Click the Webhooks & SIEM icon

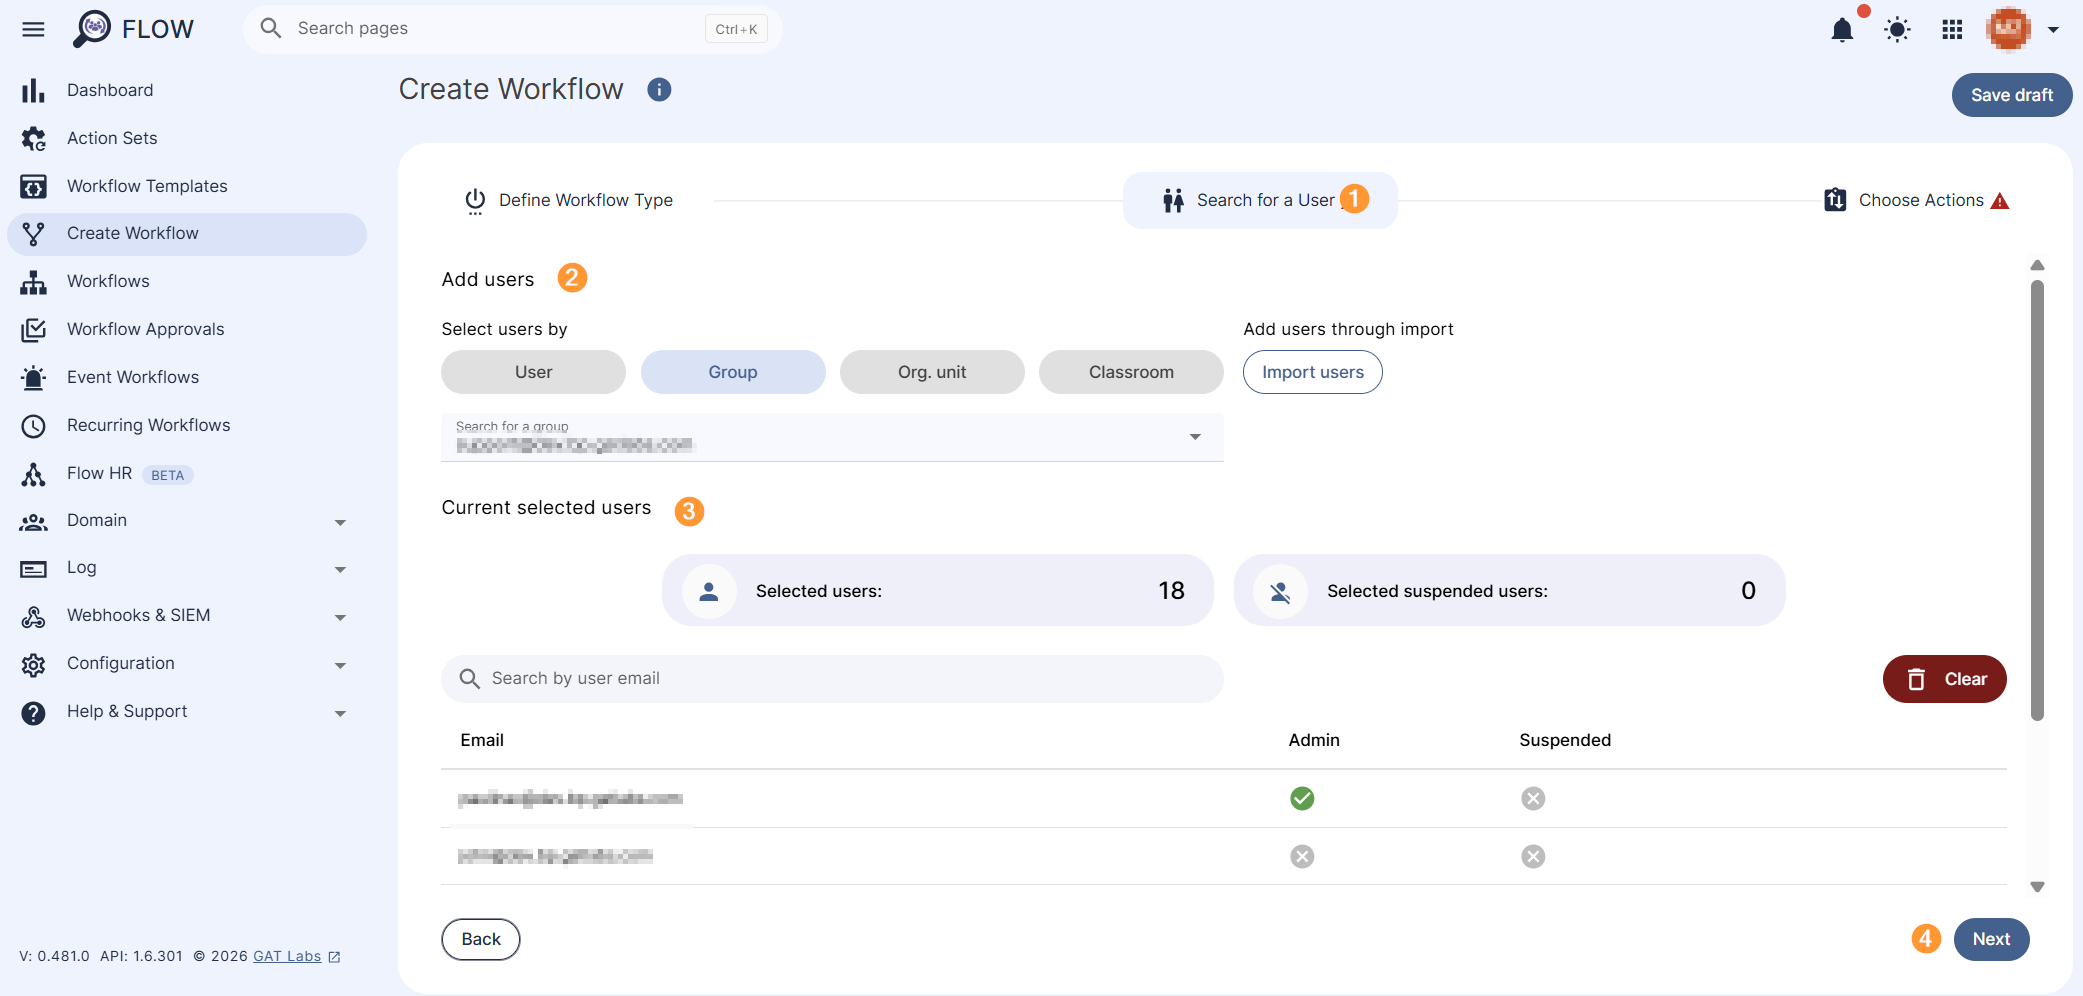pyautogui.click(x=33, y=616)
